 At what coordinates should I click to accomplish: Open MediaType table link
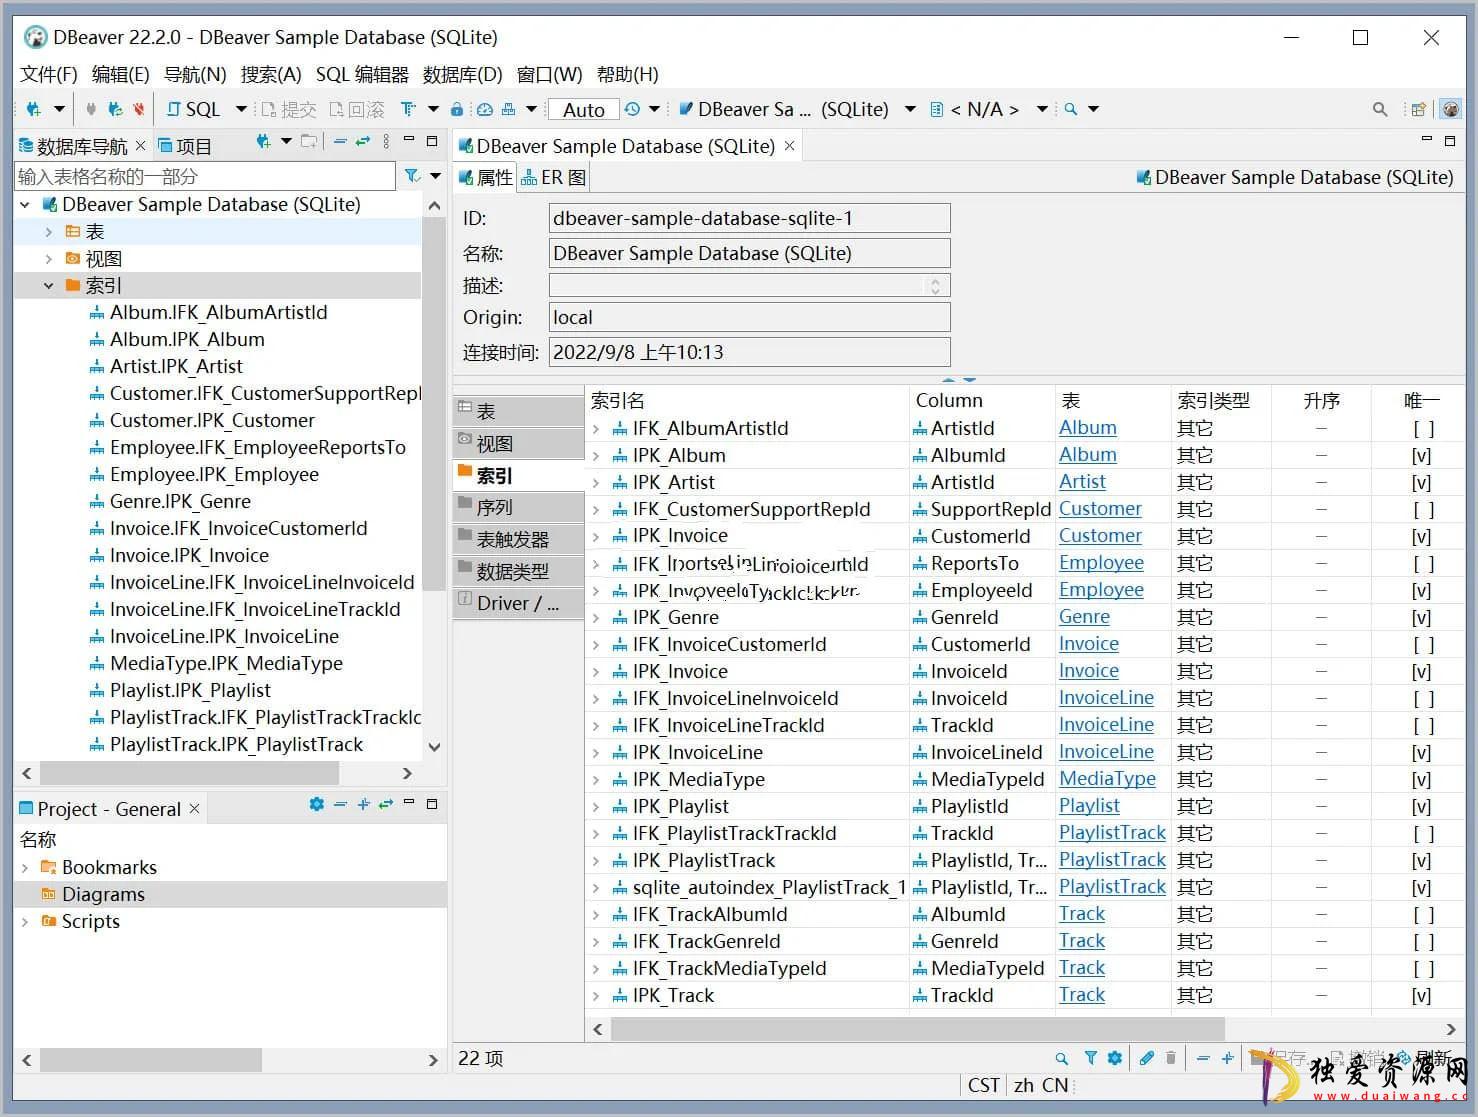click(x=1107, y=779)
